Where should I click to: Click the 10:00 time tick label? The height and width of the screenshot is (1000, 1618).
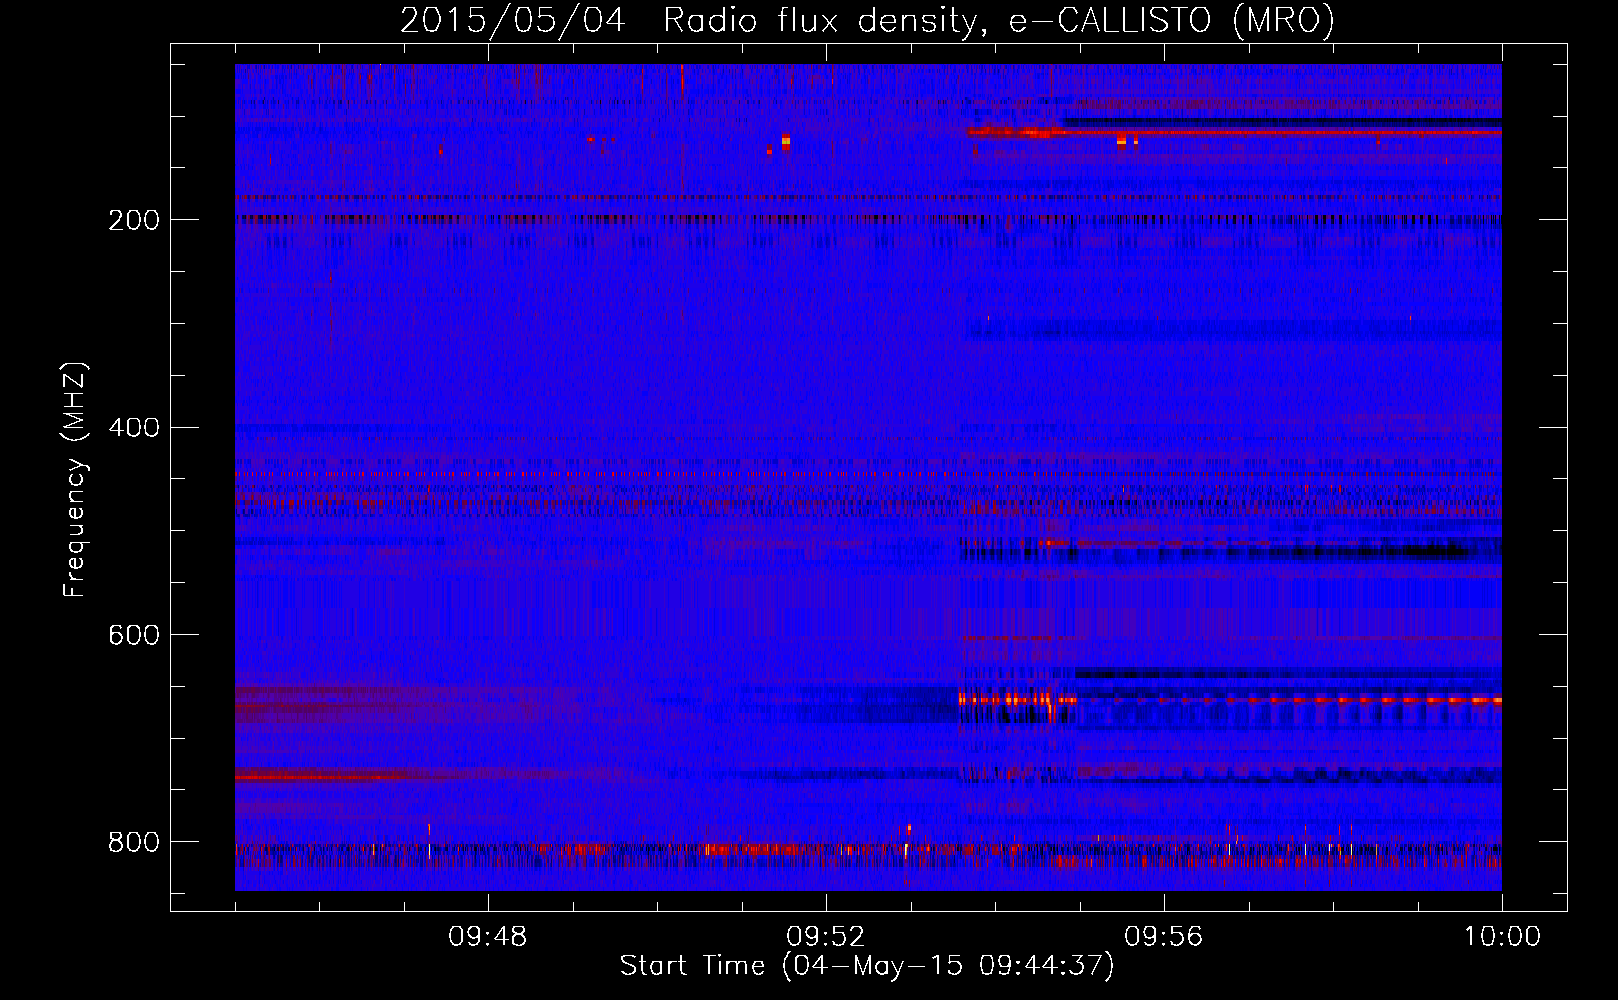pos(1502,937)
